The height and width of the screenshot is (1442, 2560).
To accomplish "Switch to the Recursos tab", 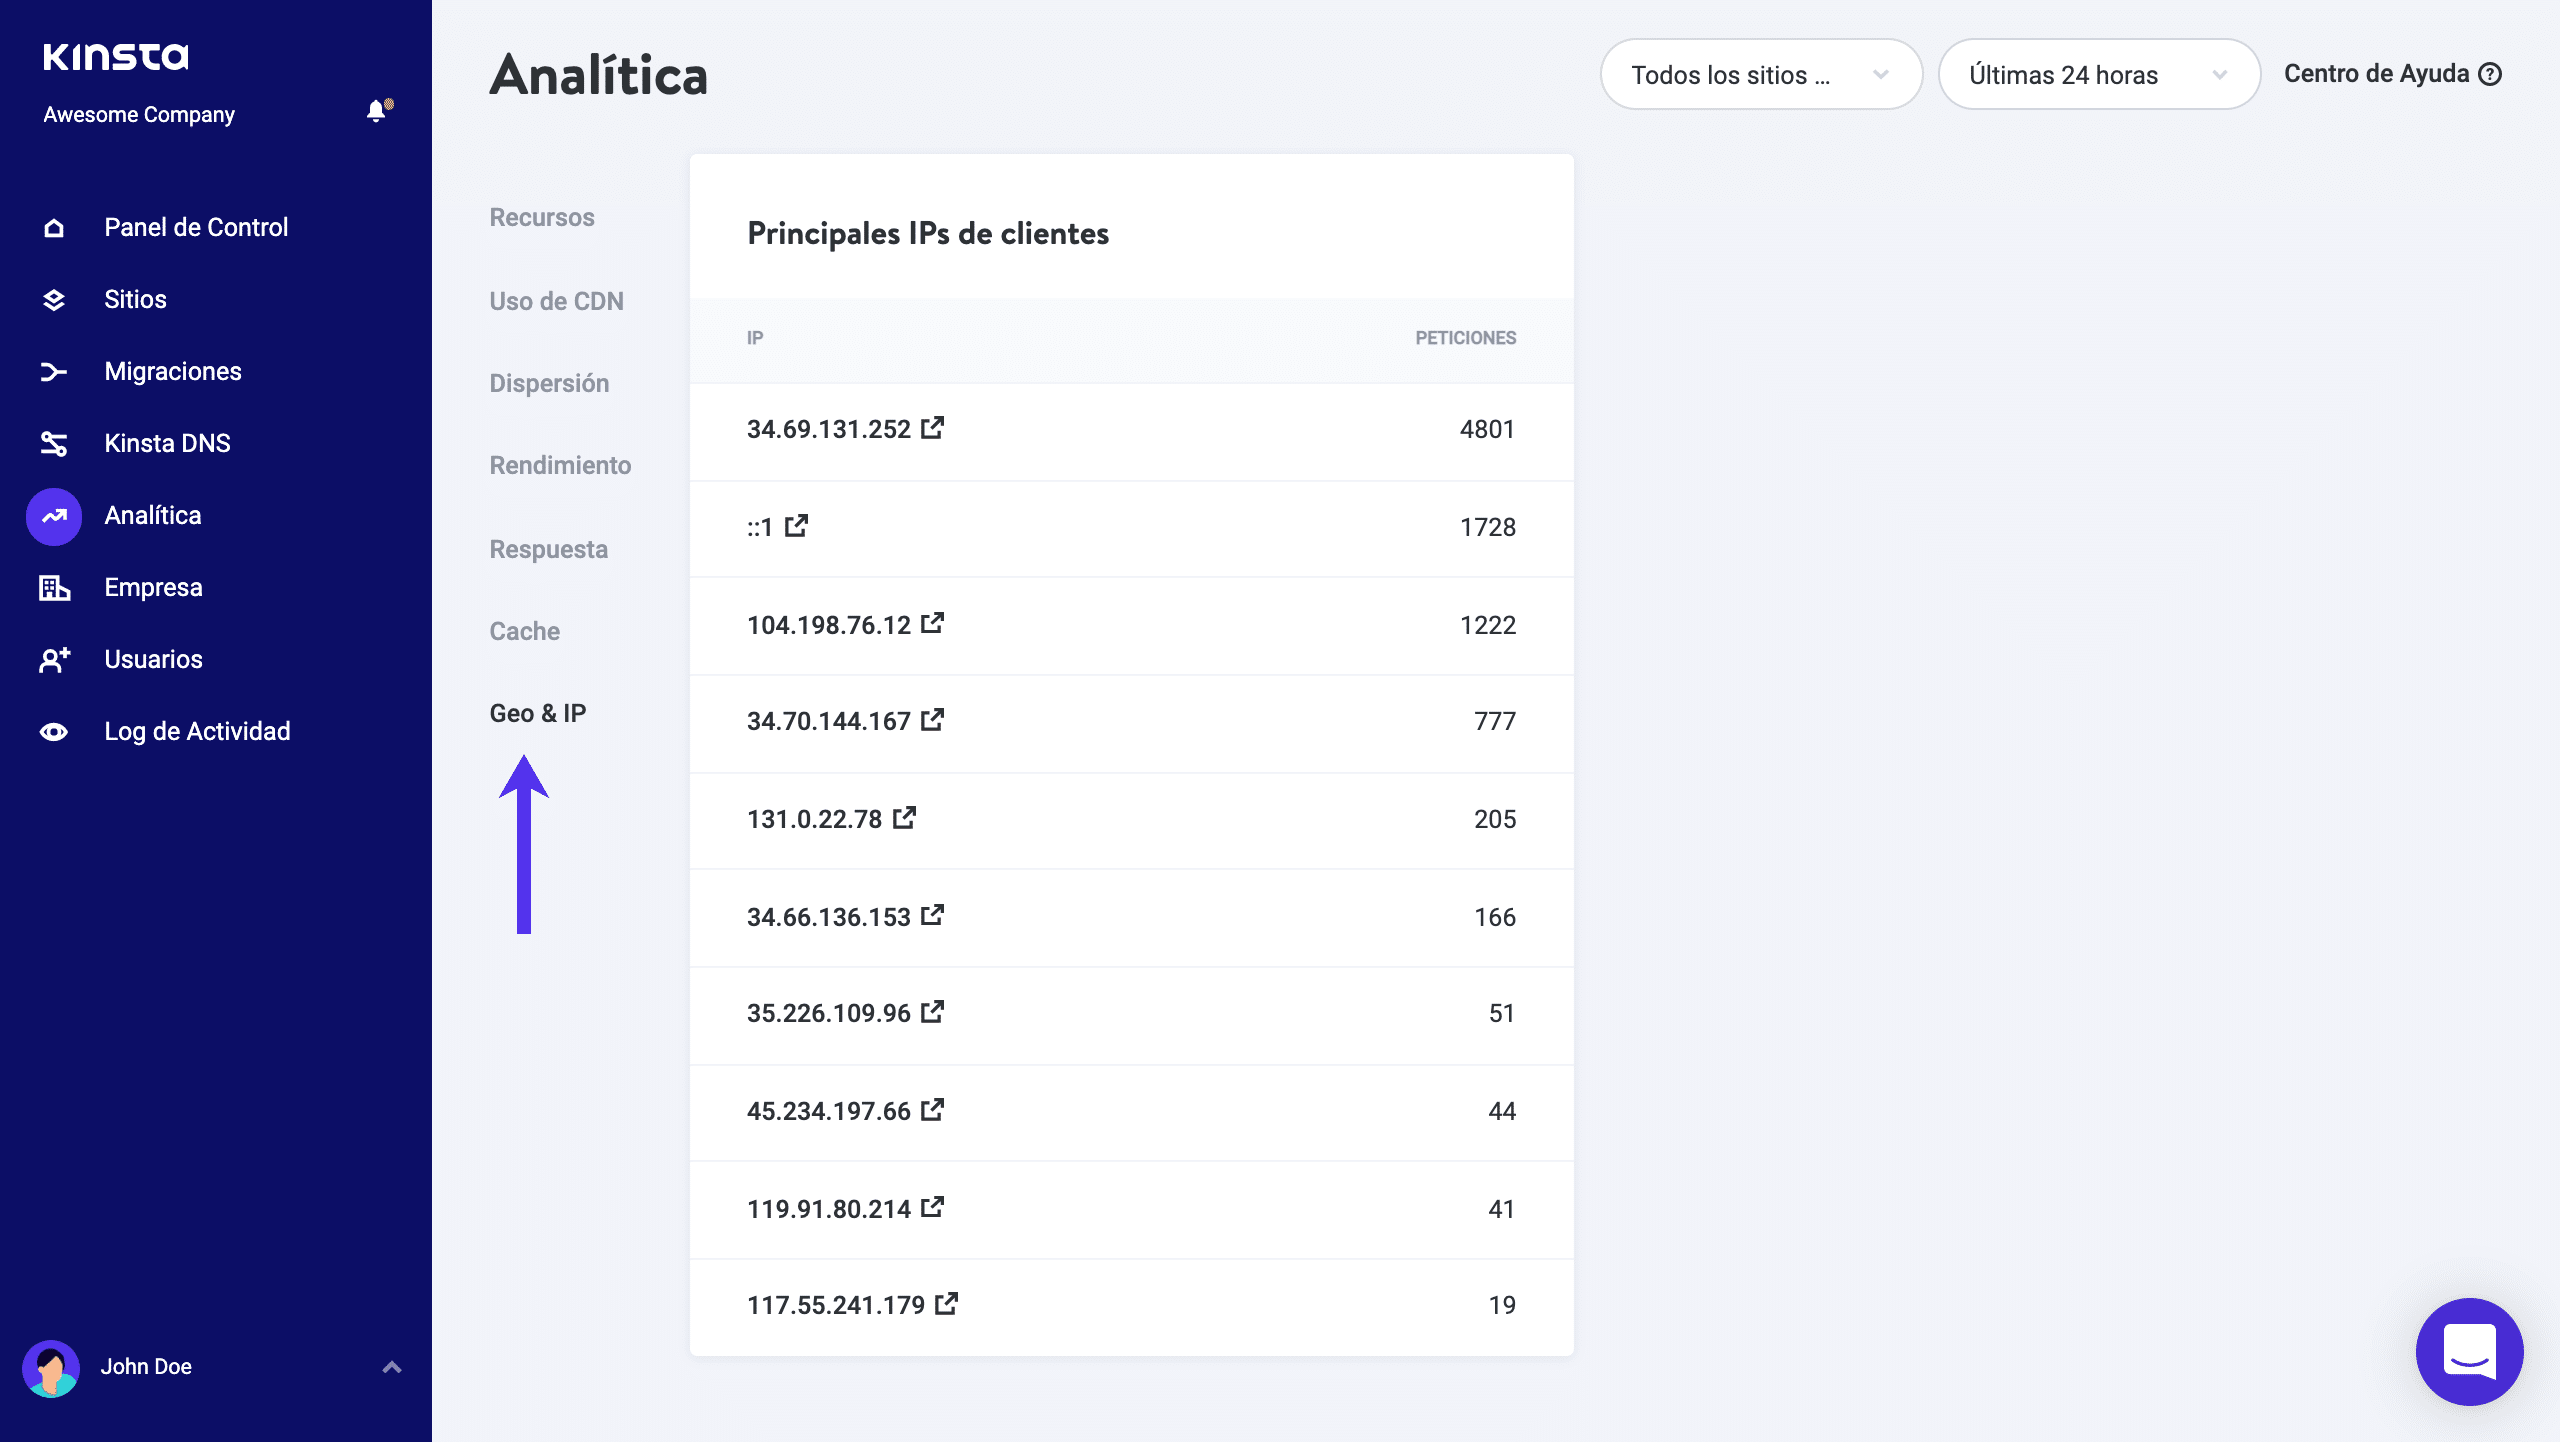I will [542, 218].
